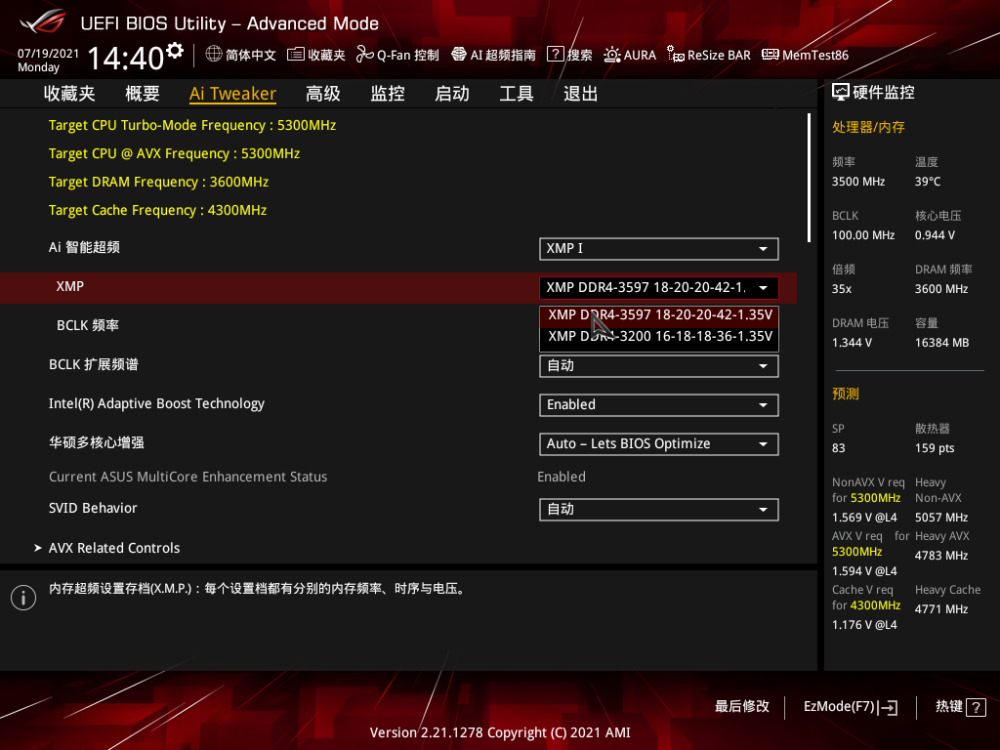Open Intel Adaptive Boost Technology dropdown
This screenshot has width=1000, height=750.
(x=659, y=405)
